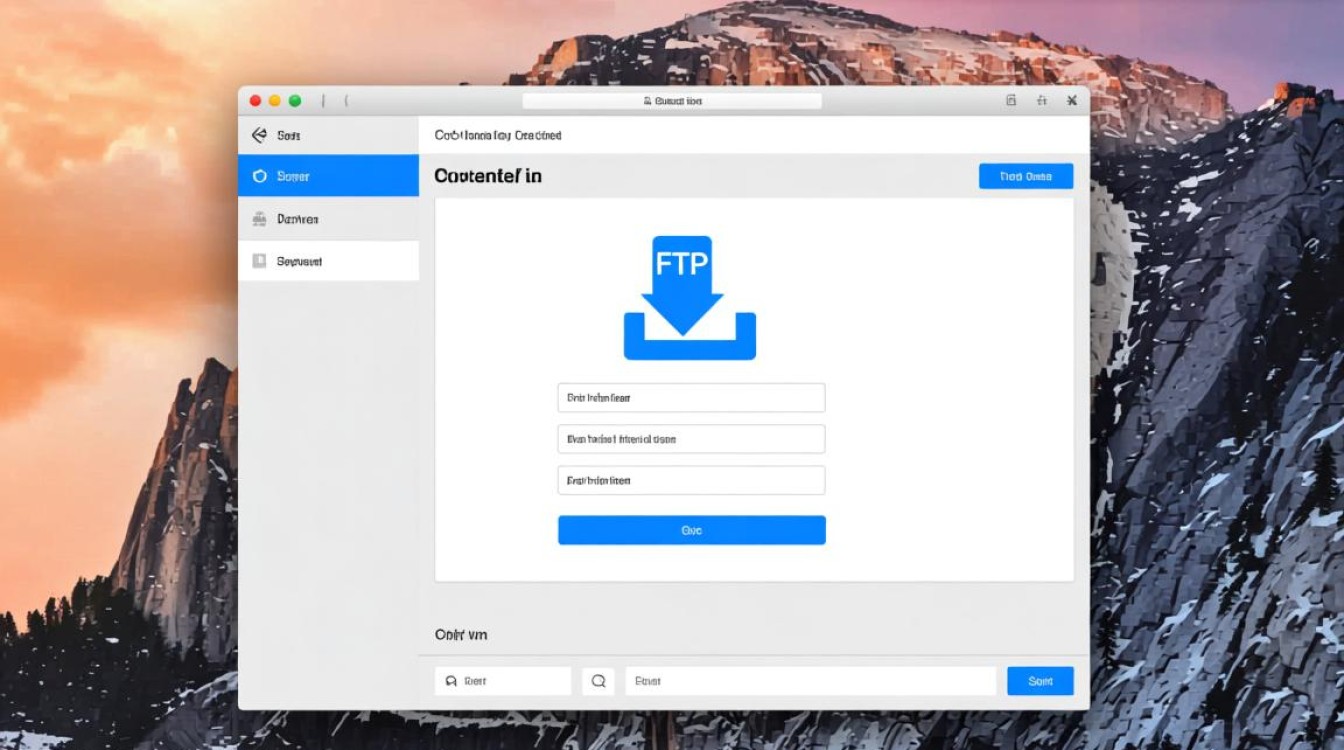Image resolution: width=1344 pixels, height=750 pixels.
Task: Click the small field with the headset icon
Action: [x=503, y=681]
